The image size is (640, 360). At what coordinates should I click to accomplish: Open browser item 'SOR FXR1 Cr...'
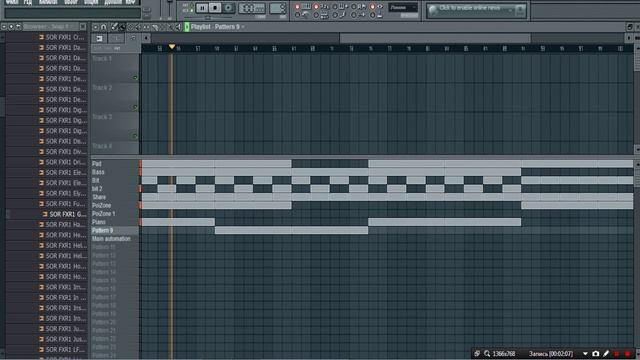(x=63, y=37)
